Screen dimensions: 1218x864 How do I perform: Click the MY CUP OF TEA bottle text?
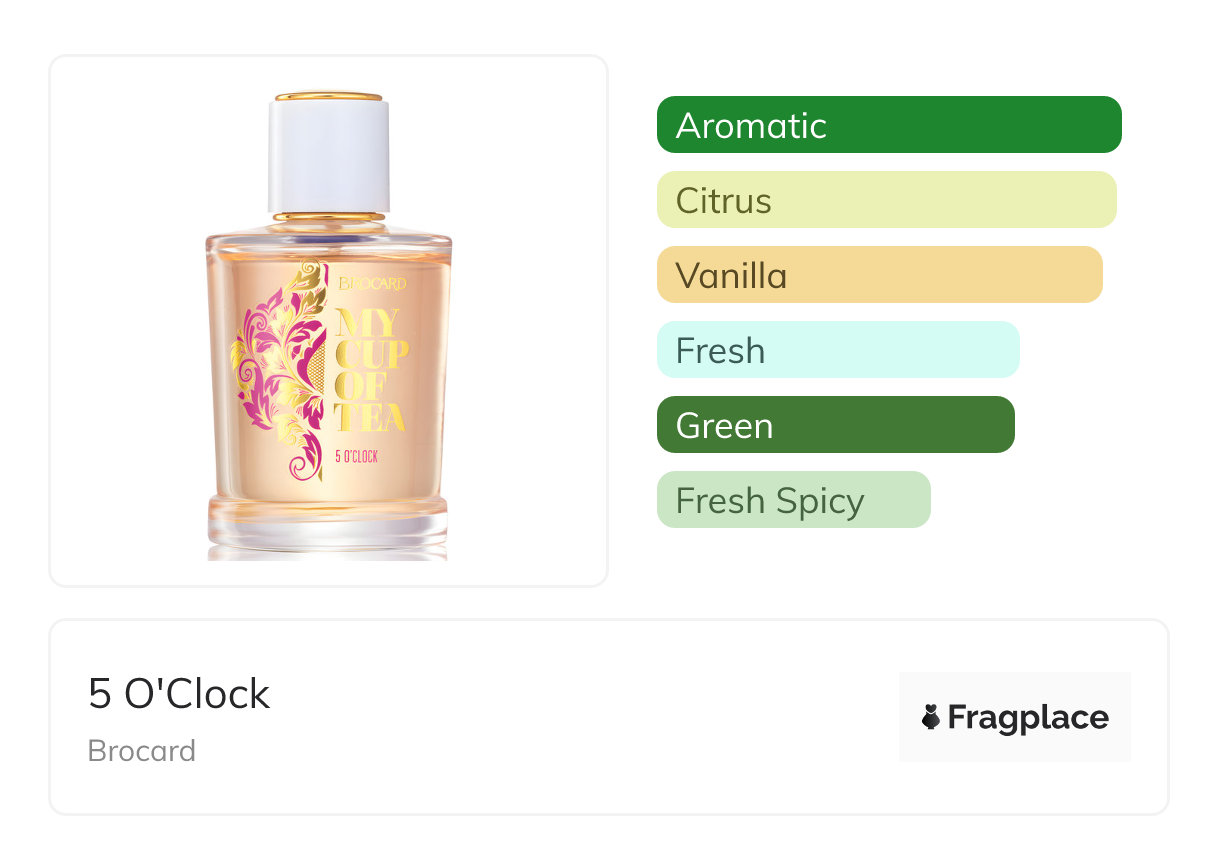(x=371, y=370)
